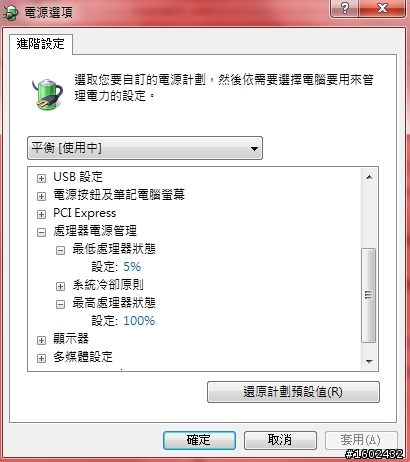Collapse the 處理器電源管理 node

tap(41, 232)
